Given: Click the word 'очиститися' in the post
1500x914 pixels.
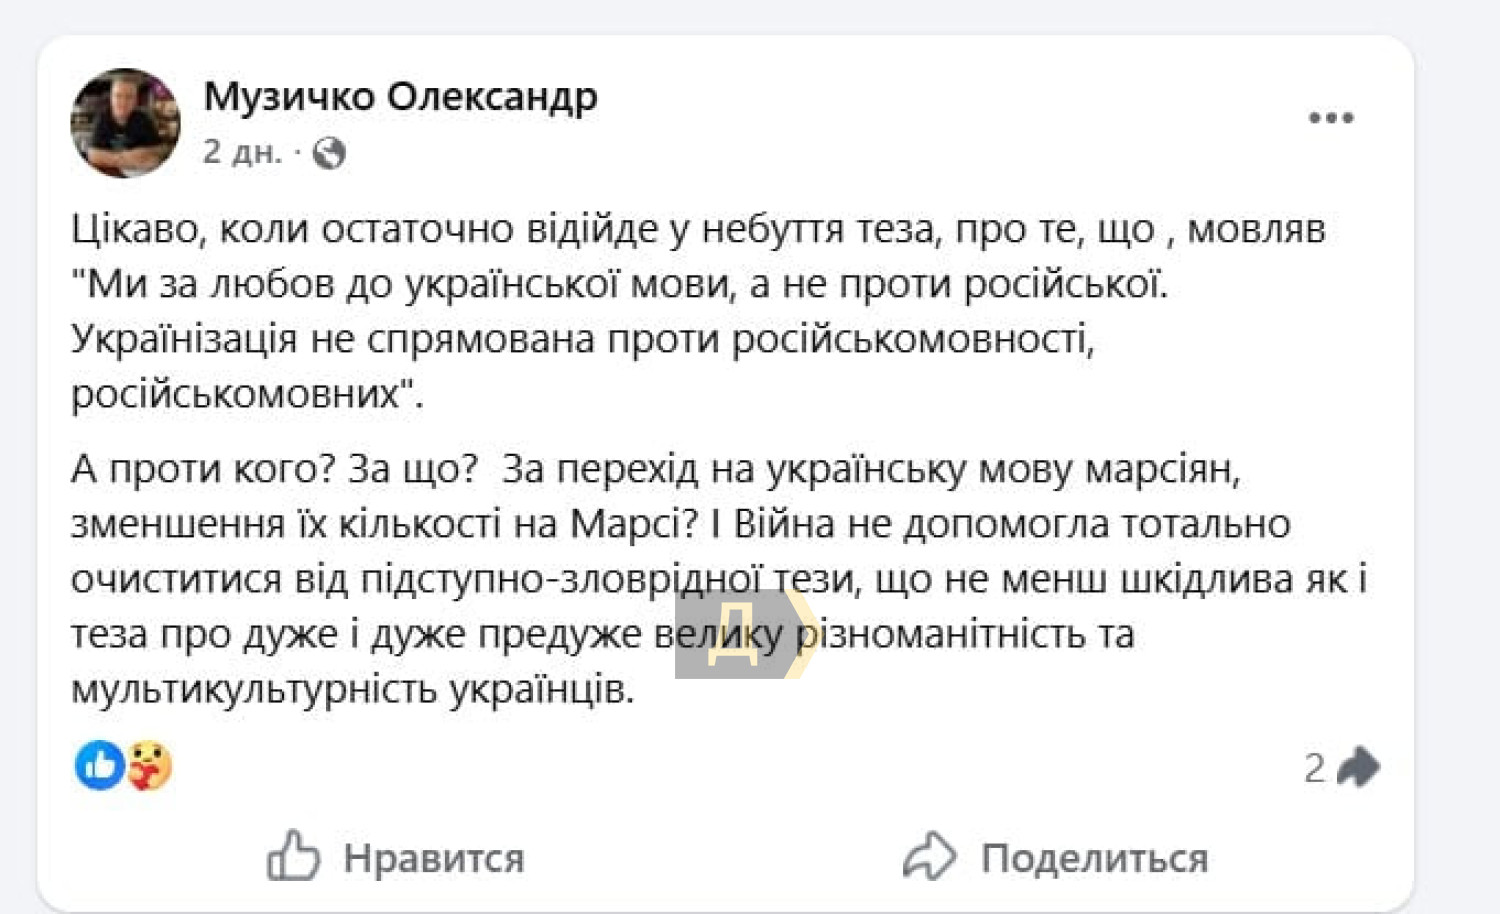Looking at the screenshot, I should [176, 580].
